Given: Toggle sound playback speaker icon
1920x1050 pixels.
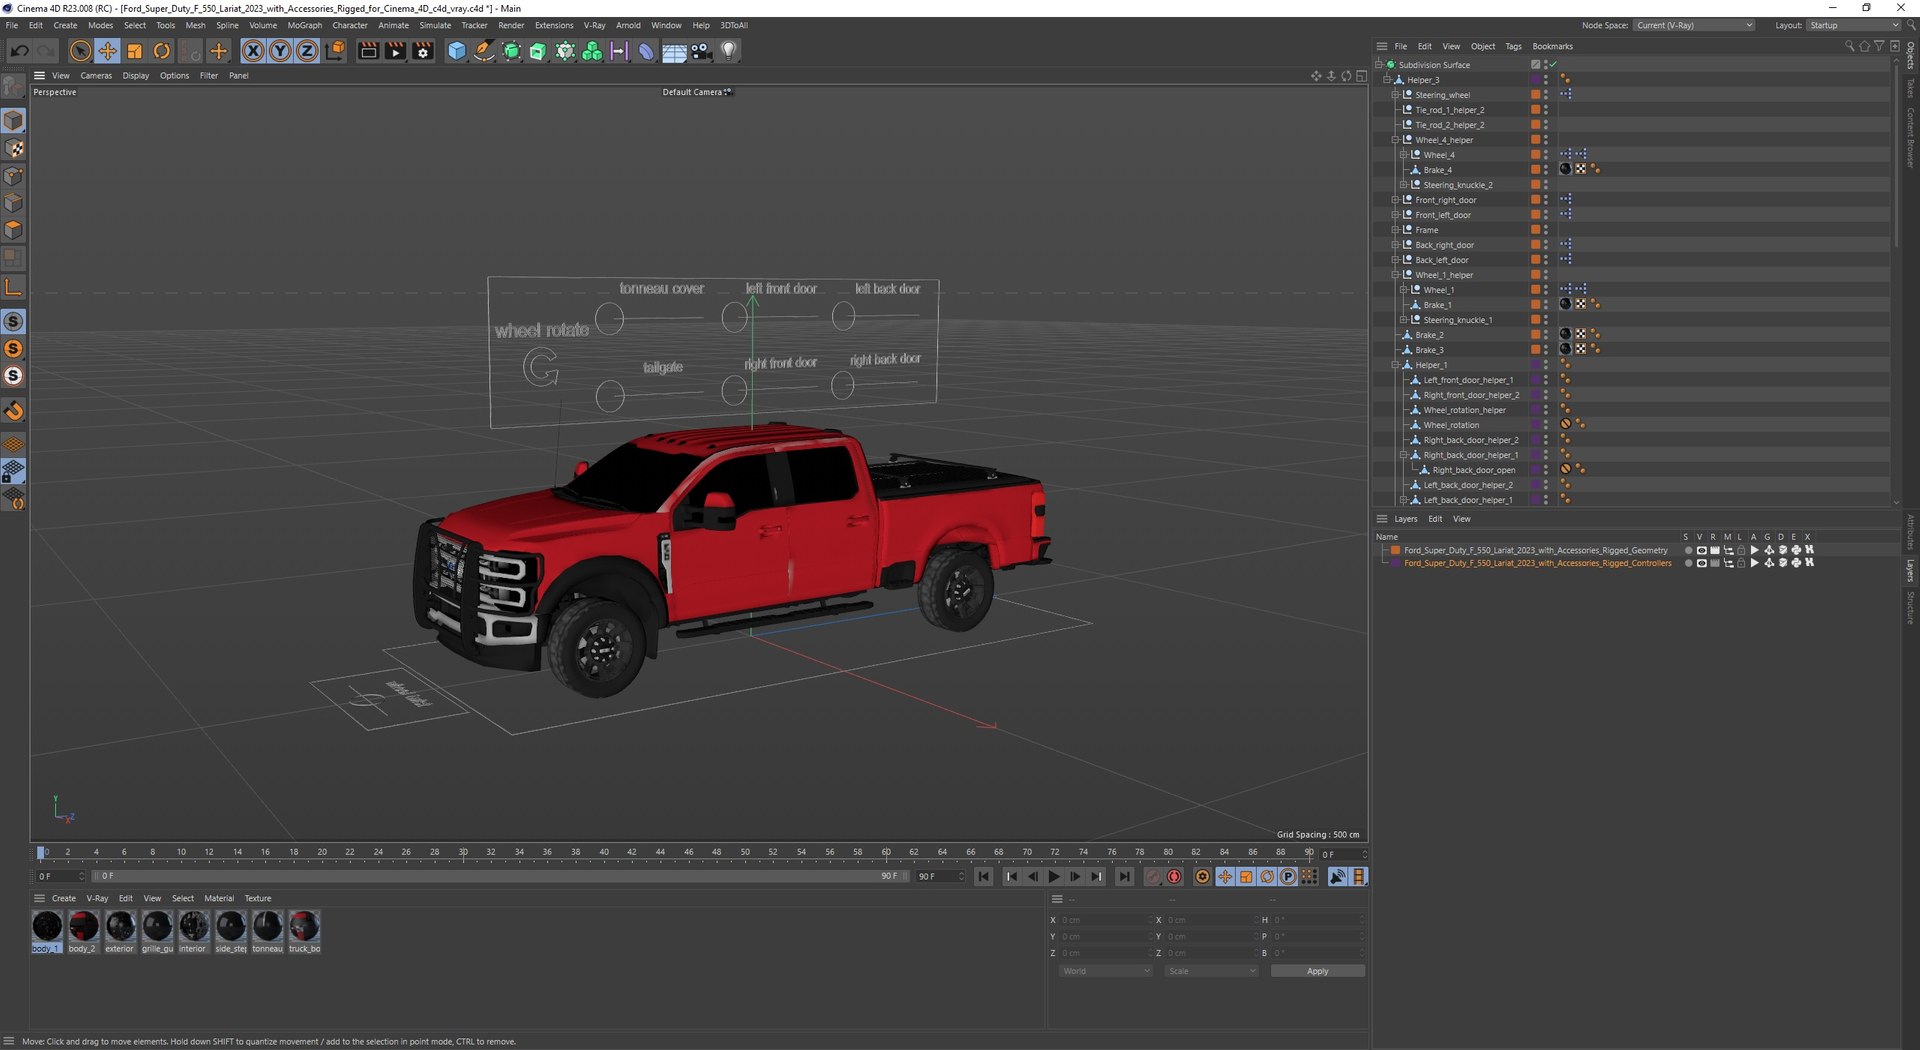Looking at the screenshot, I should pyautogui.click(x=1338, y=877).
